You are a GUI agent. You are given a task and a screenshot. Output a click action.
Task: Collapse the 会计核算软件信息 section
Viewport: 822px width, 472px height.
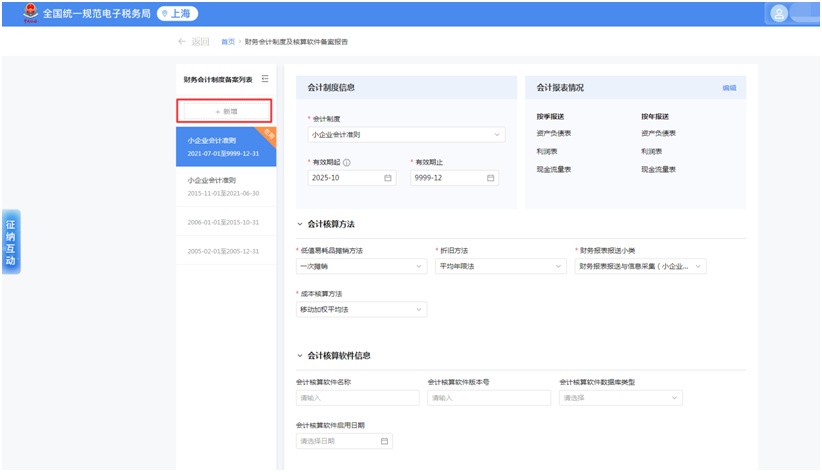pos(300,355)
